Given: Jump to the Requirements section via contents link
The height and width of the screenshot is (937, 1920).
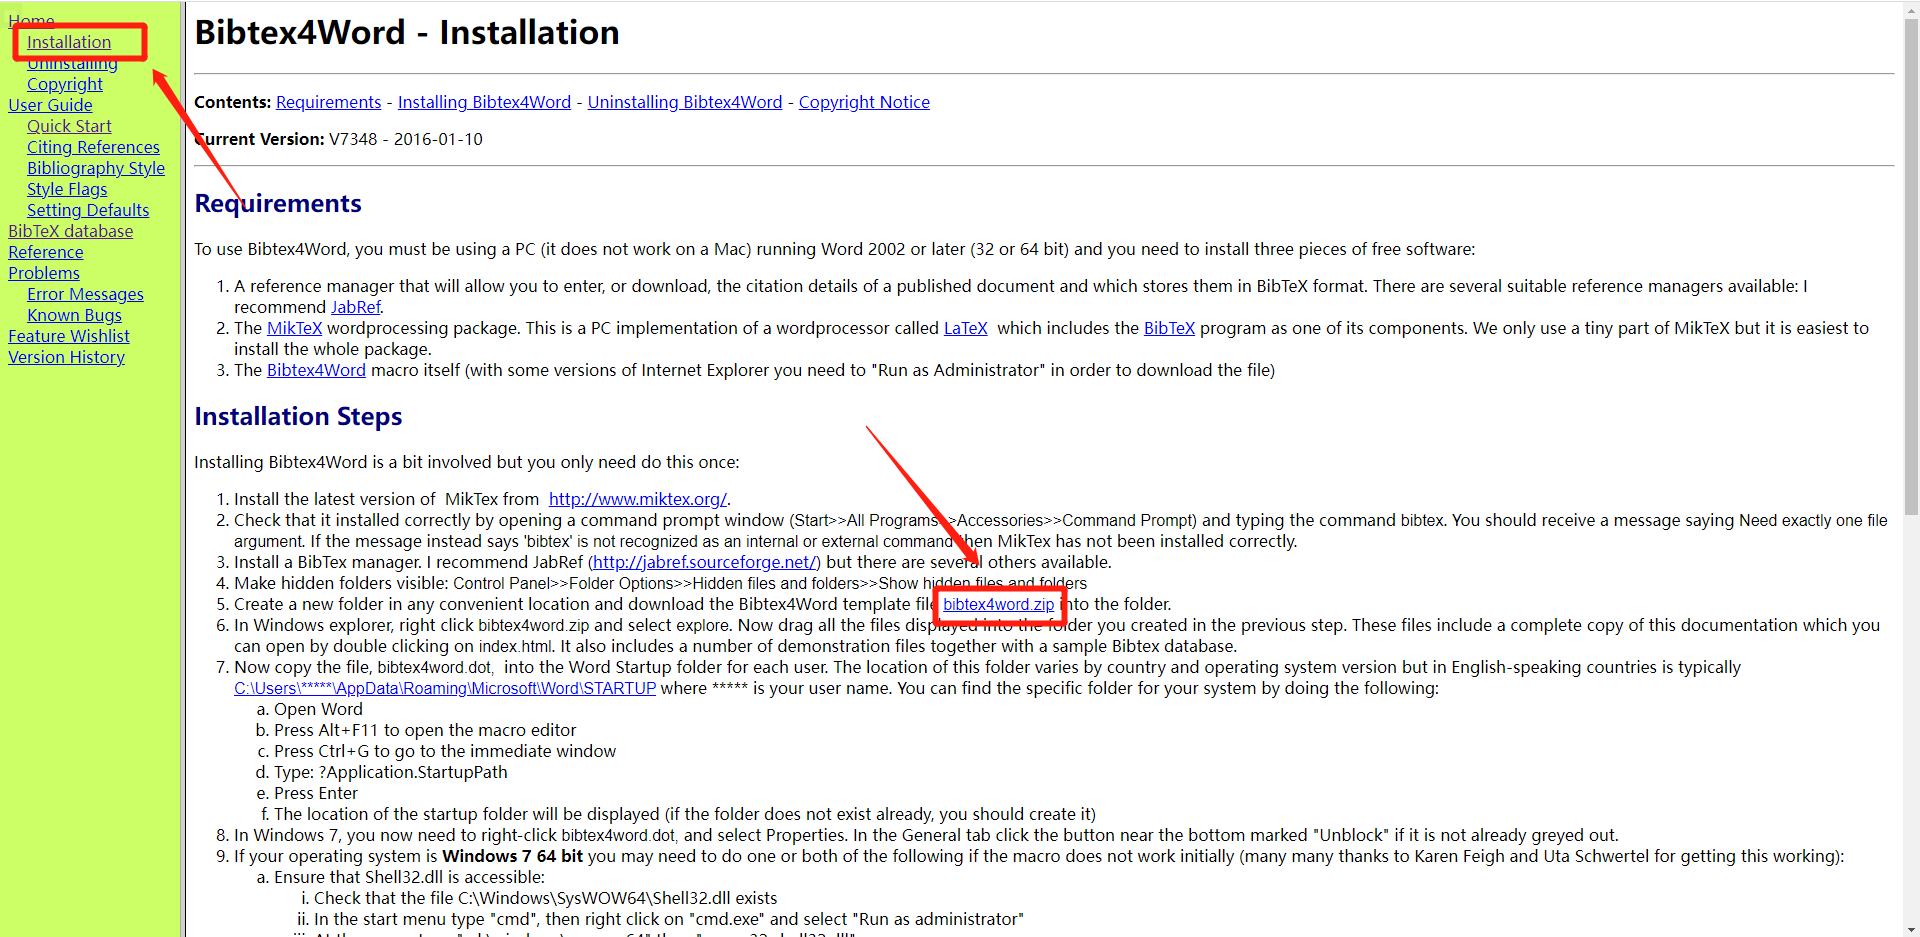Looking at the screenshot, I should (x=328, y=102).
